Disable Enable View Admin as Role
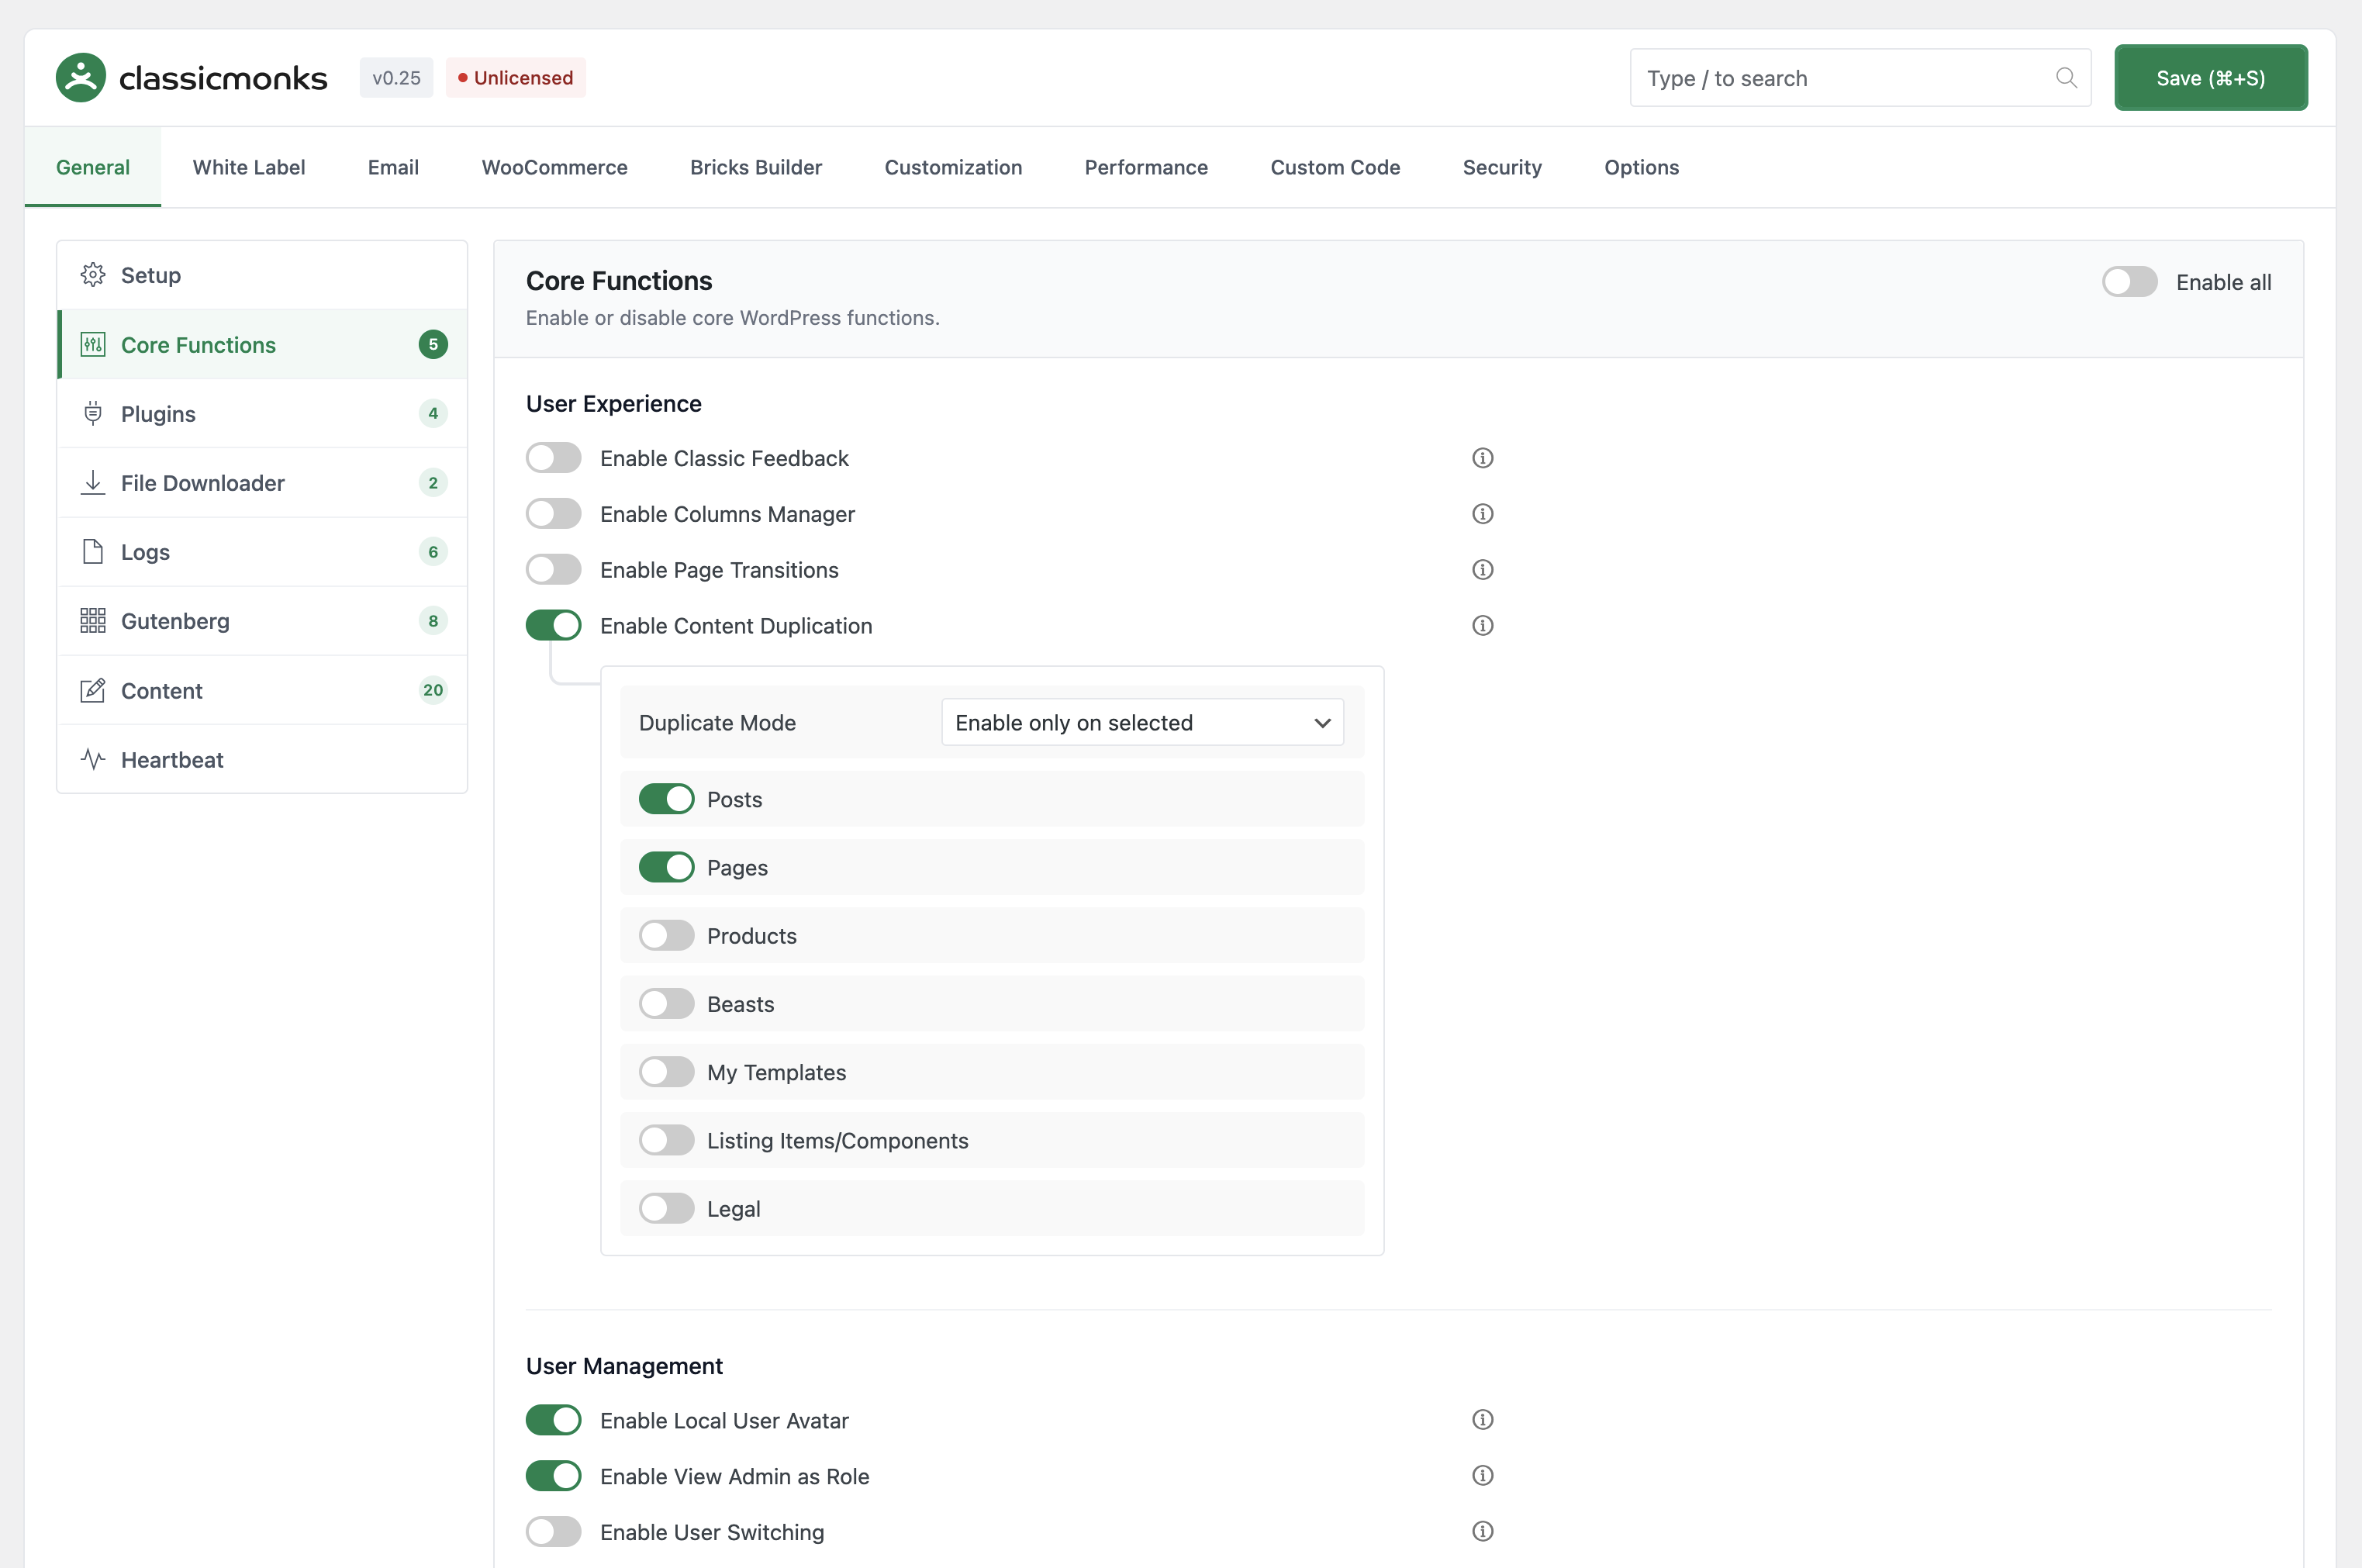This screenshot has height=1568, width=2362. (554, 1476)
